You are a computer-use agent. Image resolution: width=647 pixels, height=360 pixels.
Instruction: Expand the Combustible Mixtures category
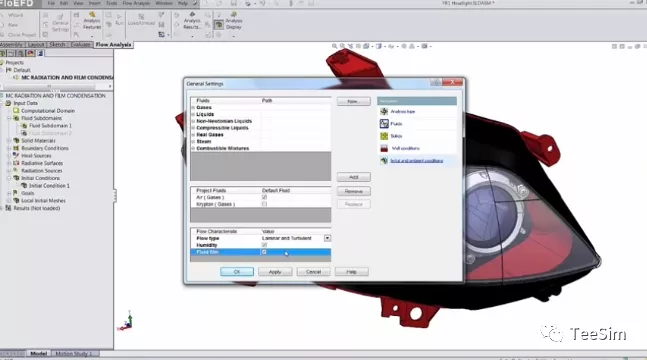point(193,148)
